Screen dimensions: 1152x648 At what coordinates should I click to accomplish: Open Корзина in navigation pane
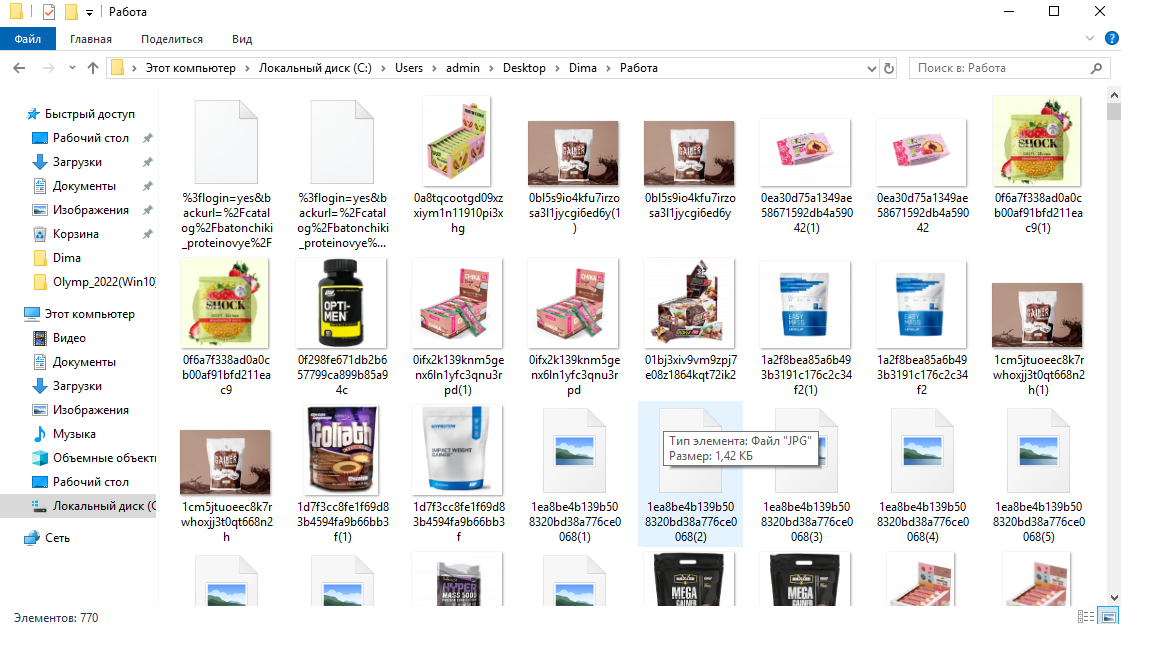(x=75, y=234)
